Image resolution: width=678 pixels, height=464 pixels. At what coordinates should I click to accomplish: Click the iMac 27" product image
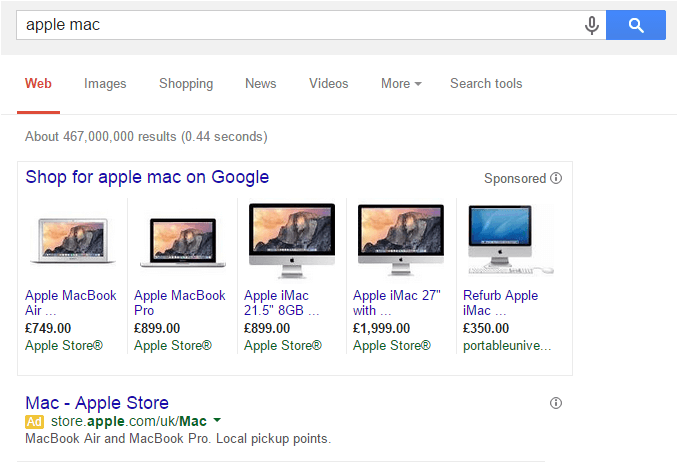(401, 240)
